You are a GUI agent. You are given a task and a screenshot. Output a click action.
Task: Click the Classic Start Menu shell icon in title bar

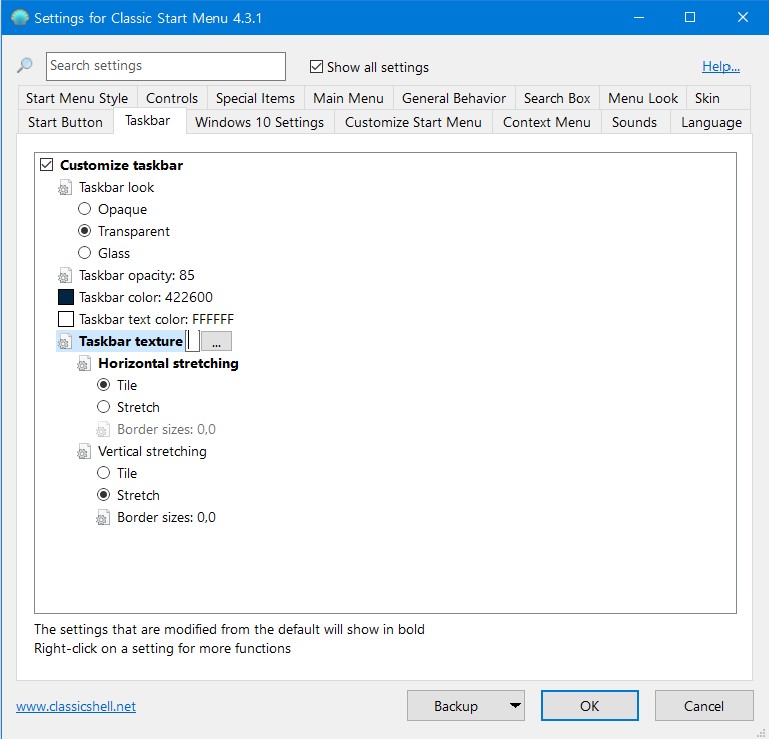coord(20,18)
